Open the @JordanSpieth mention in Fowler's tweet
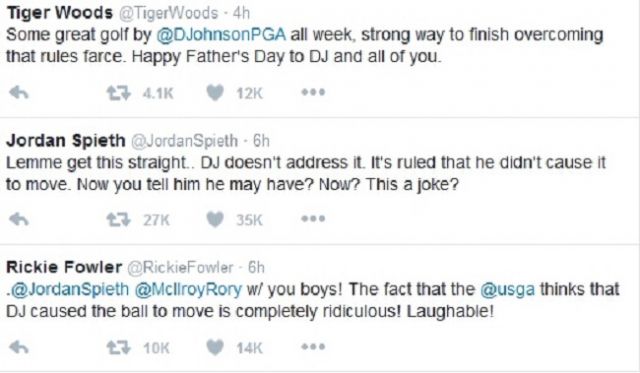 pos(69,289)
